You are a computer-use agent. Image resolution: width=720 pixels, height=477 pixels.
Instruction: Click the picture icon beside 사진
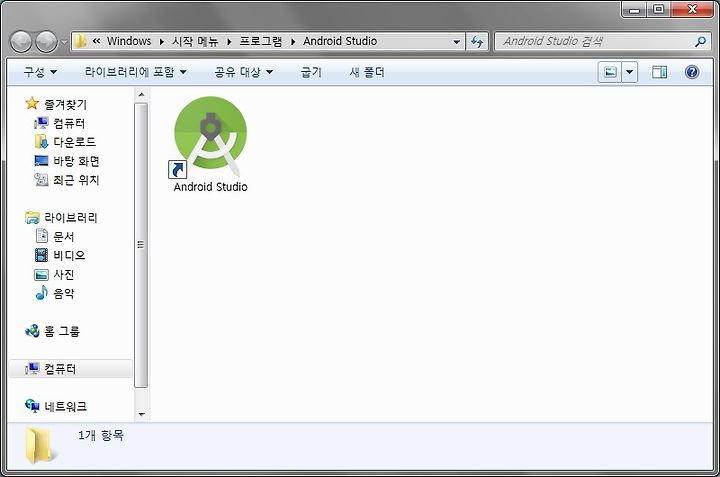click(x=41, y=275)
